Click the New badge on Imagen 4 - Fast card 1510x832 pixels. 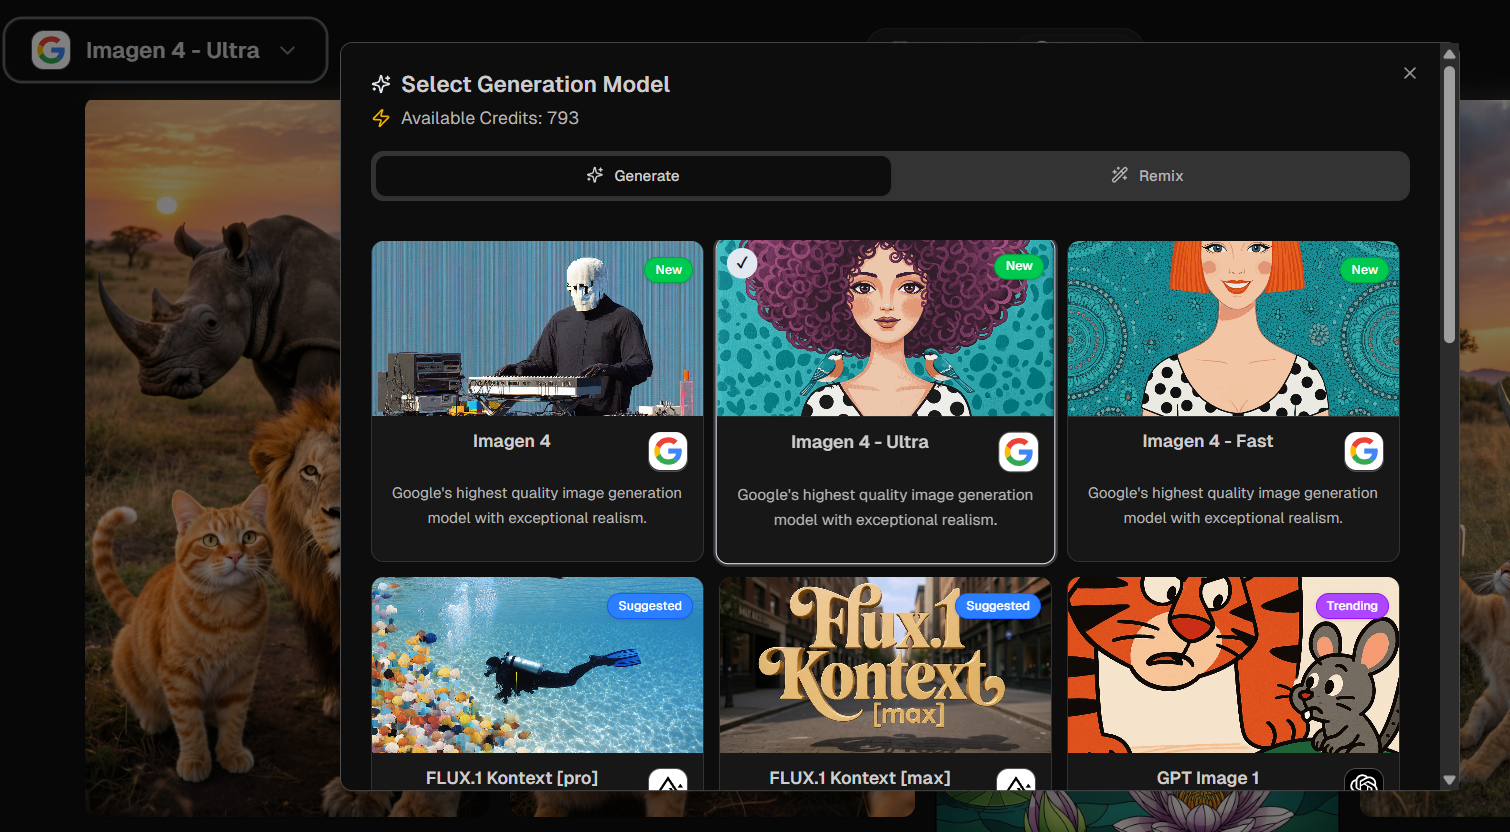coord(1365,270)
